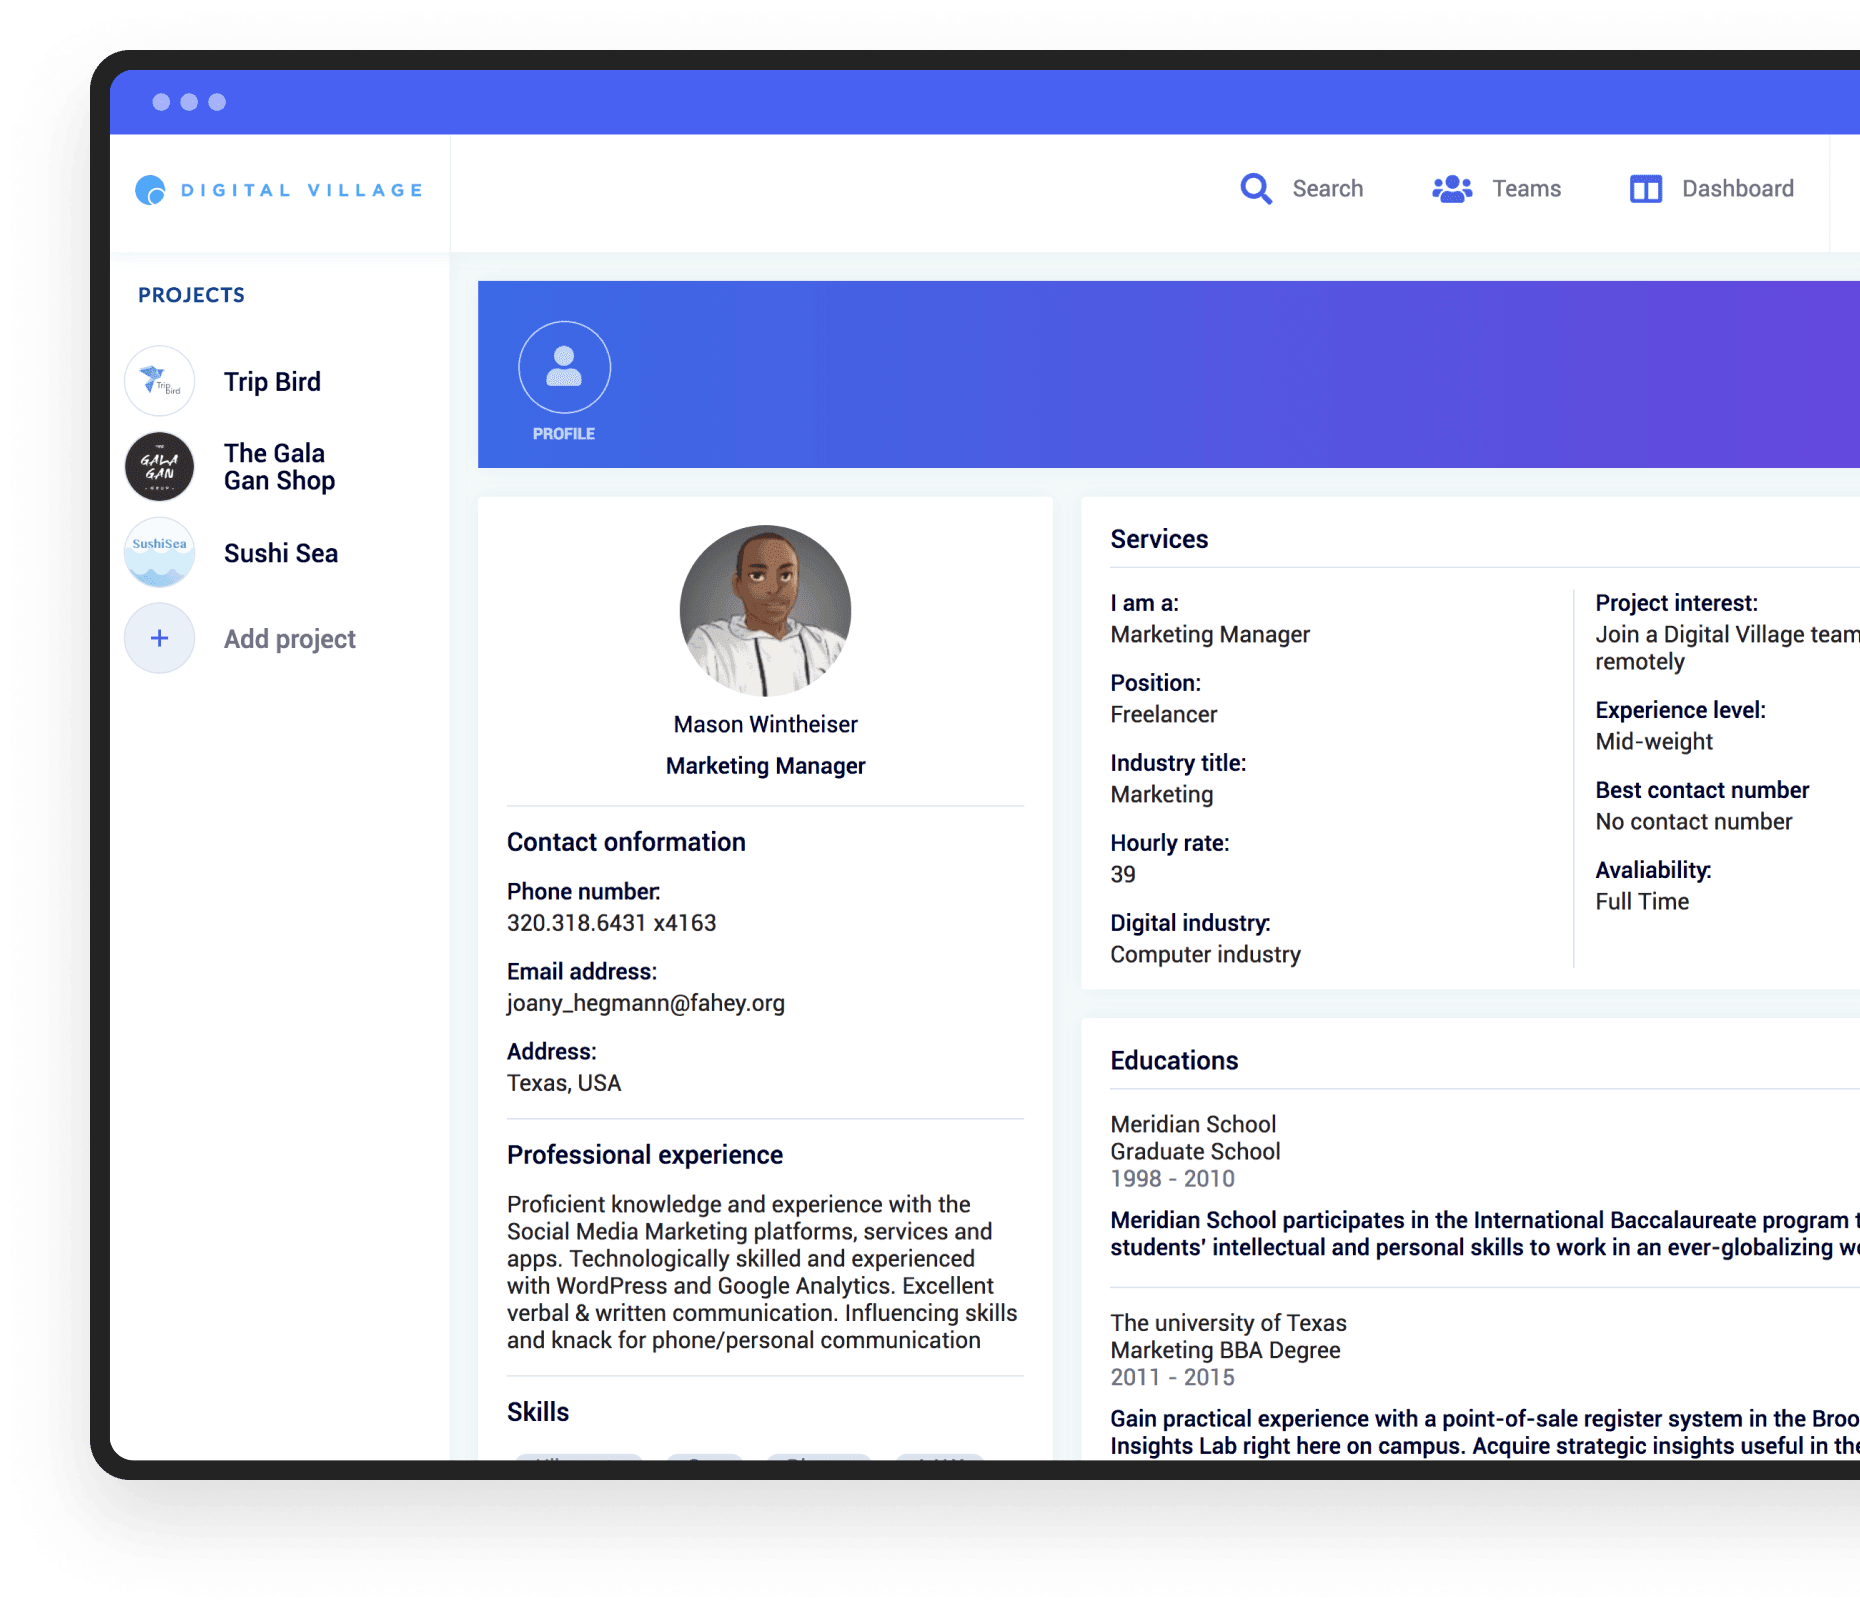
Task: Click the Freelancer position value
Action: 1163,714
